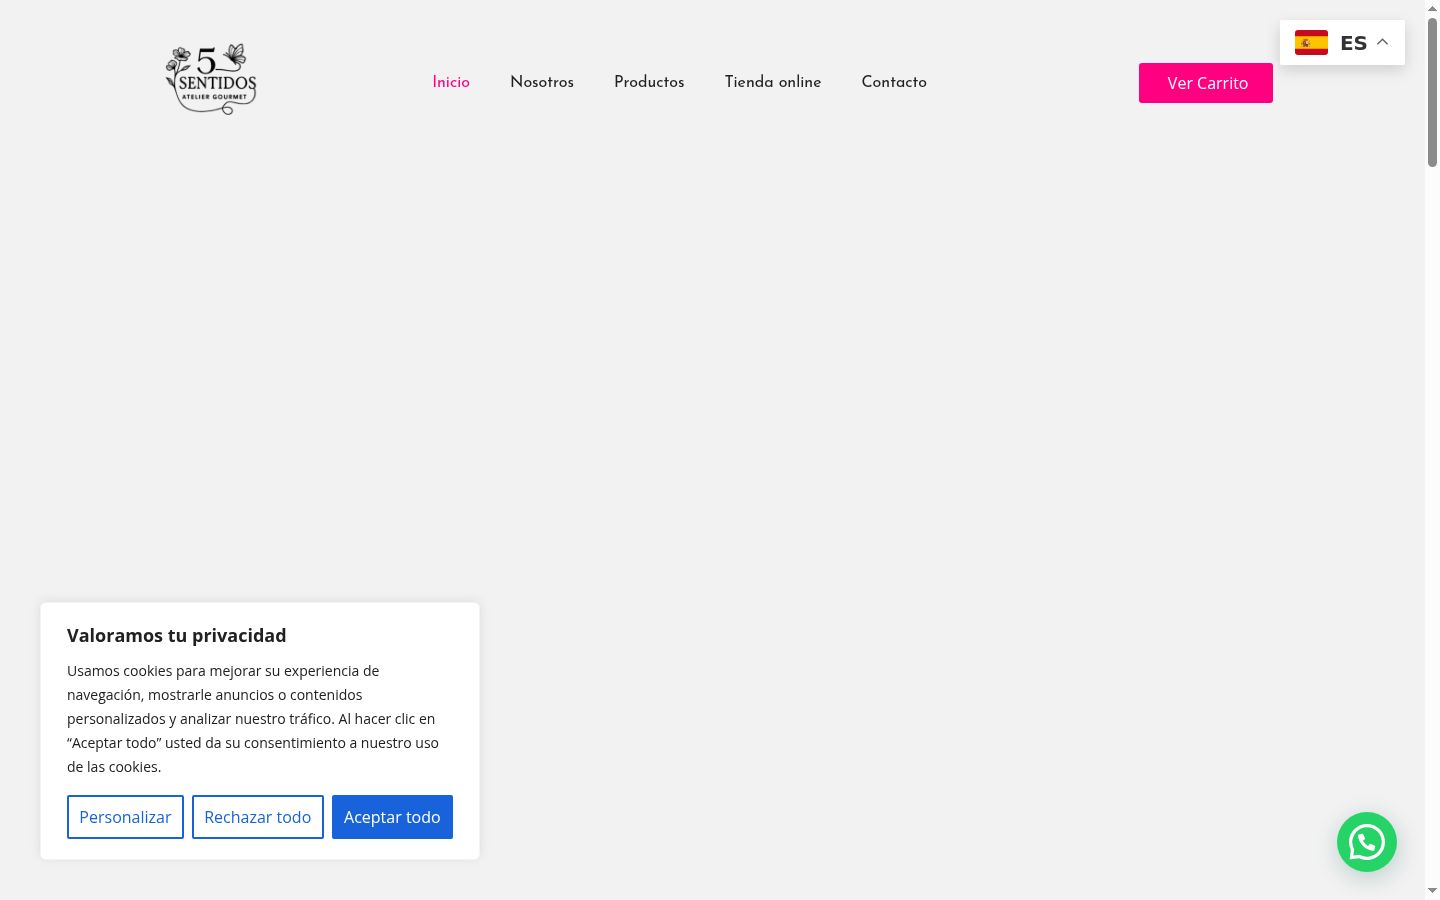Open the Nosotros page

pyautogui.click(x=542, y=82)
